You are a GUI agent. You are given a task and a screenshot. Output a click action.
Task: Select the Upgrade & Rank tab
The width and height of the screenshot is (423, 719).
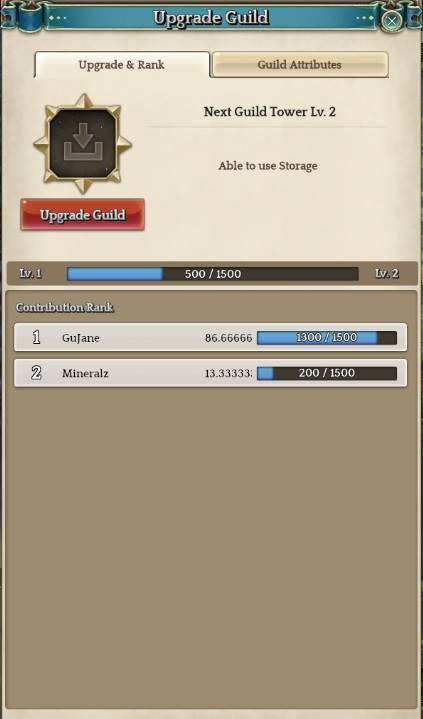(x=122, y=65)
